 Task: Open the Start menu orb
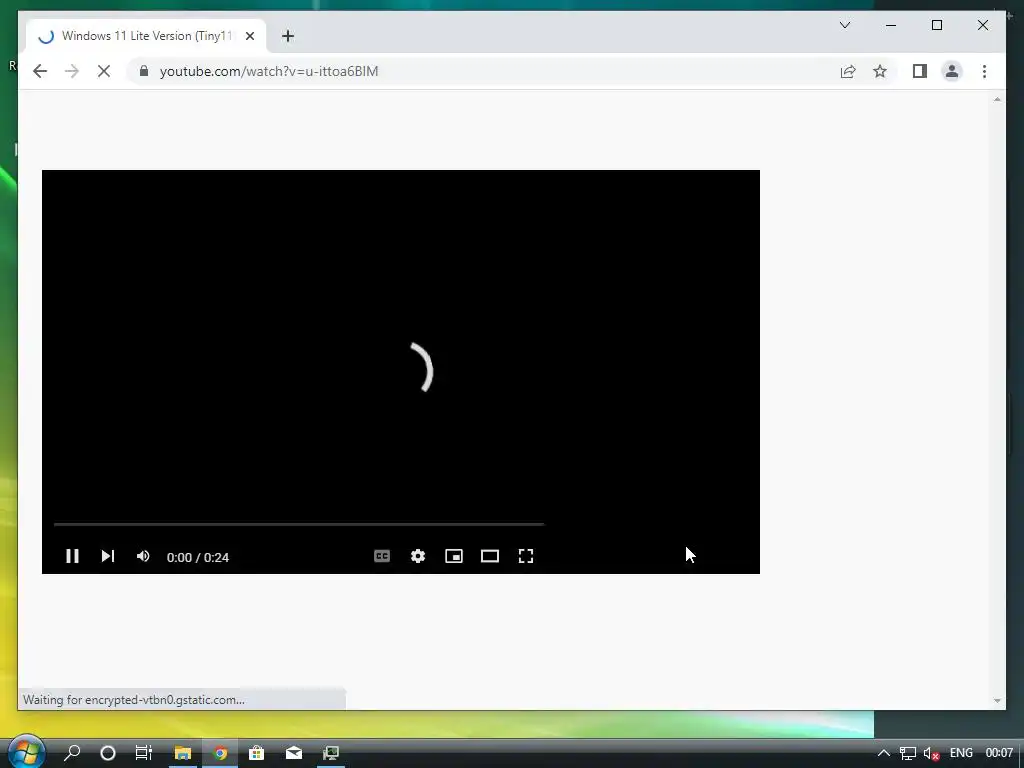point(25,752)
